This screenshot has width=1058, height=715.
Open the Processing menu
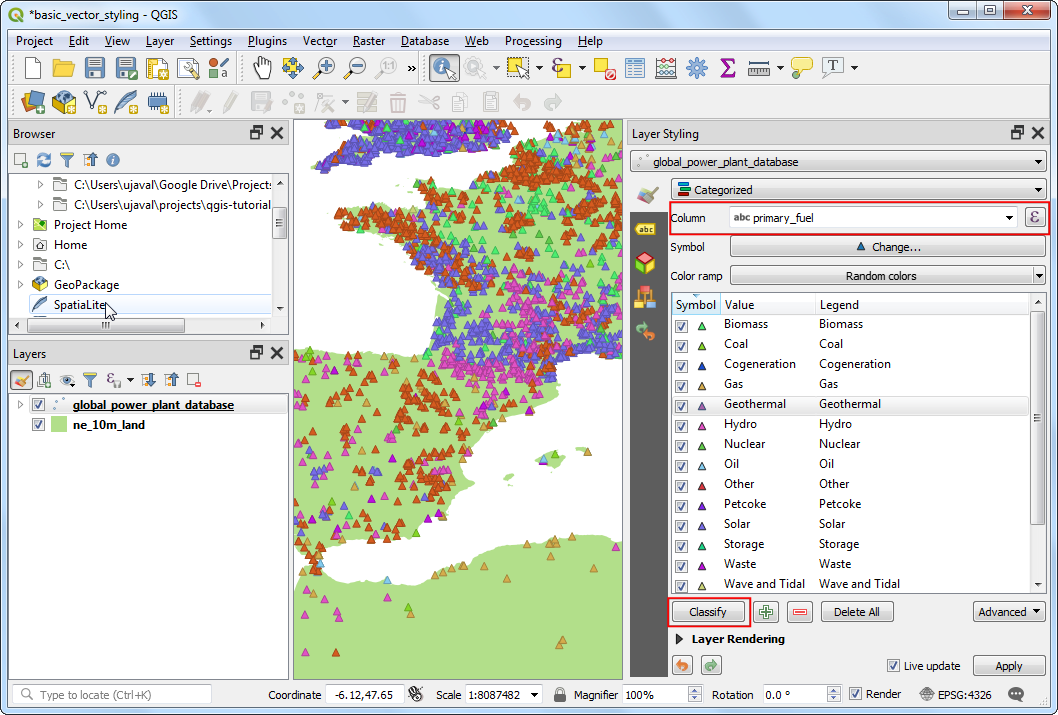pyautogui.click(x=532, y=41)
